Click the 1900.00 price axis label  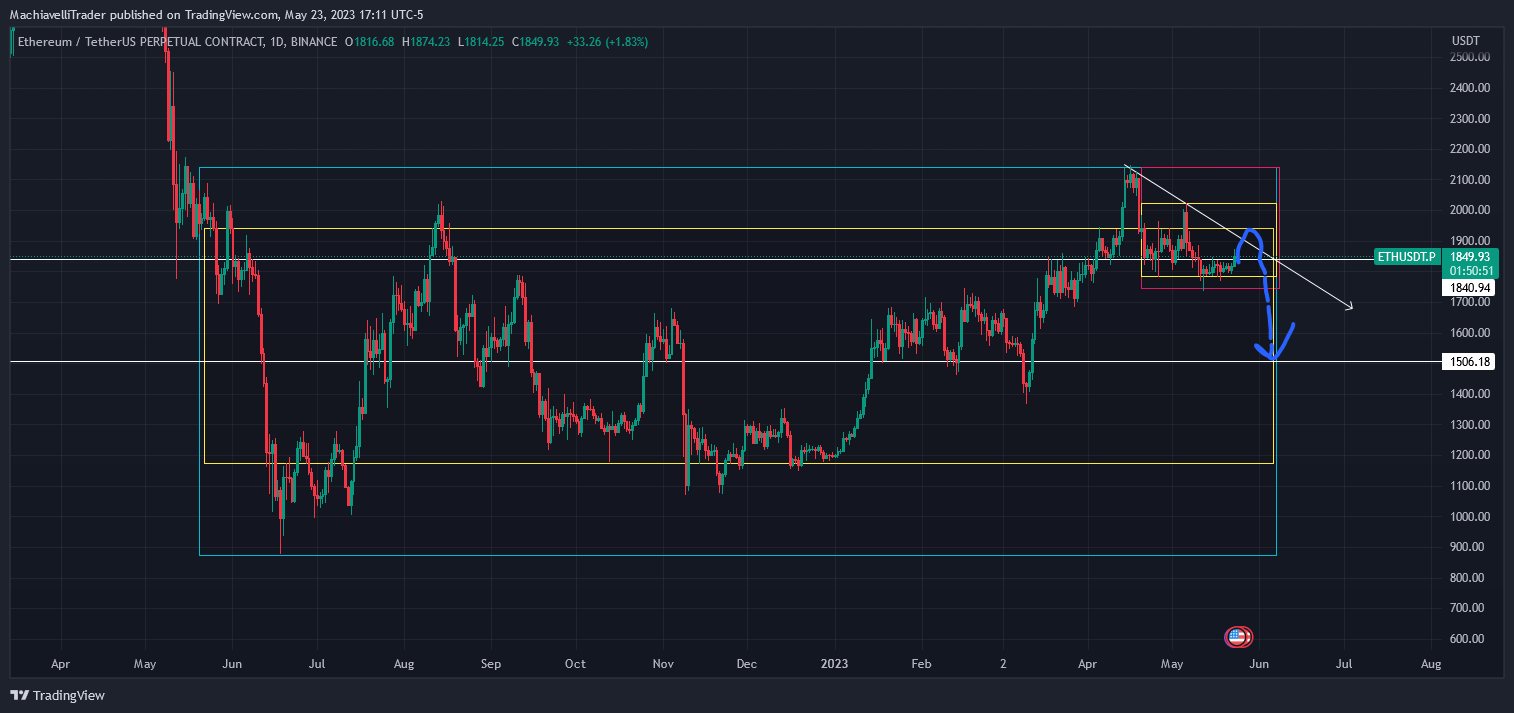click(1470, 241)
